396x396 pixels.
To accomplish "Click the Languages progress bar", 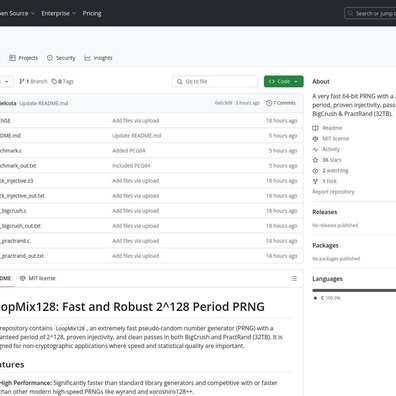I will tap(354, 290).
